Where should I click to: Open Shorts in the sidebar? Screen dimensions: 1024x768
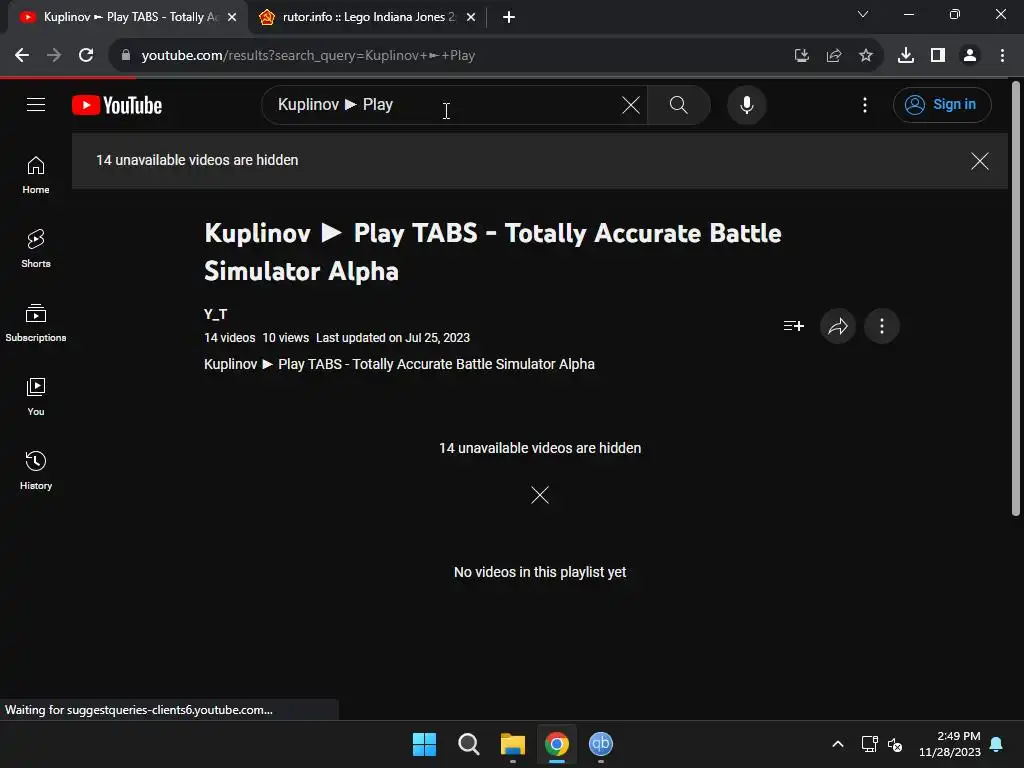(x=36, y=249)
